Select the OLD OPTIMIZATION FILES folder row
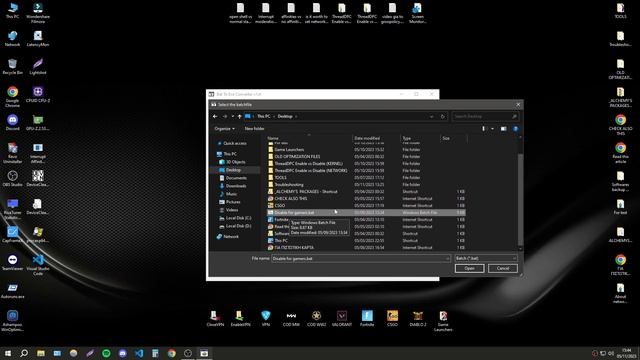 click(x=366, y=156)
